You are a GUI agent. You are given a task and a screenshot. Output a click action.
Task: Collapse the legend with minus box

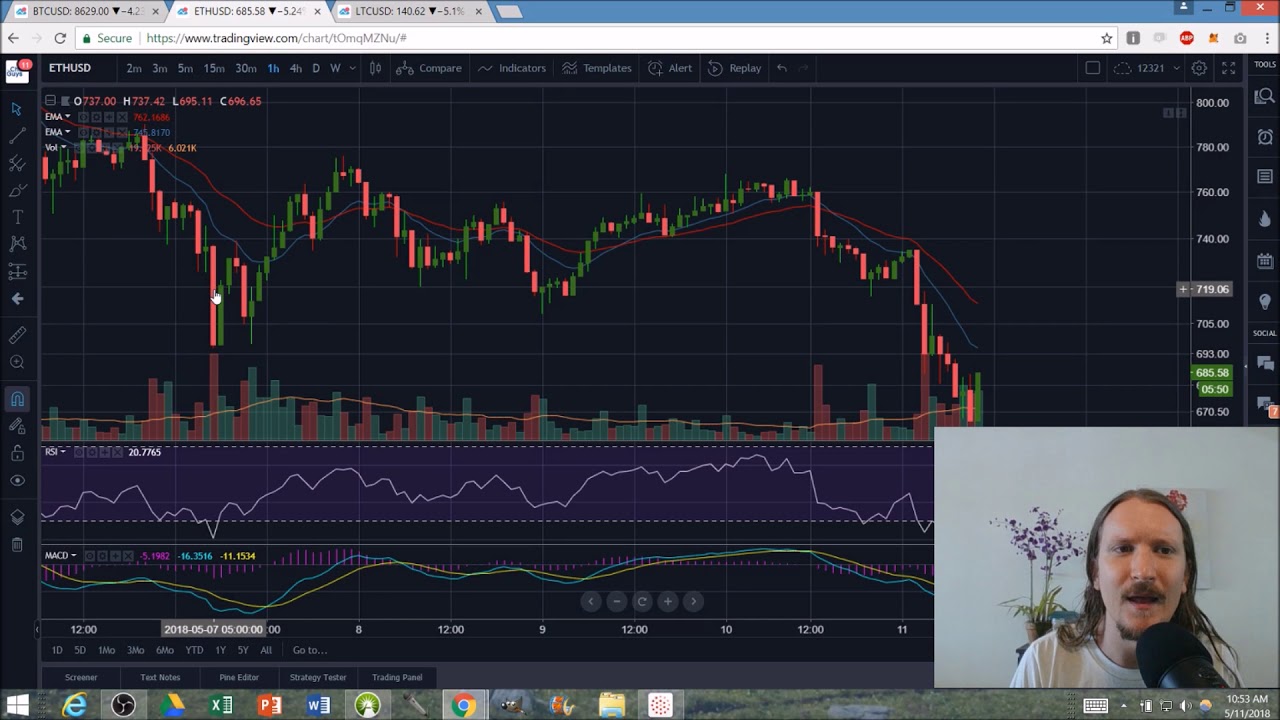[50, 101]
